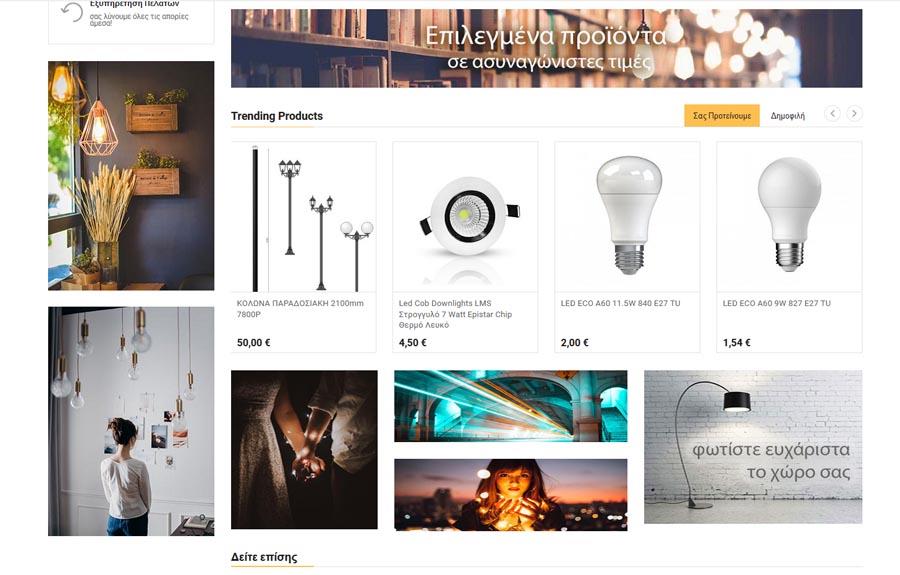The width and height of the screenshot is (900, 575).
Task: Click the copper cage pendant lamp sidebar image
Action: click(131, 176)
